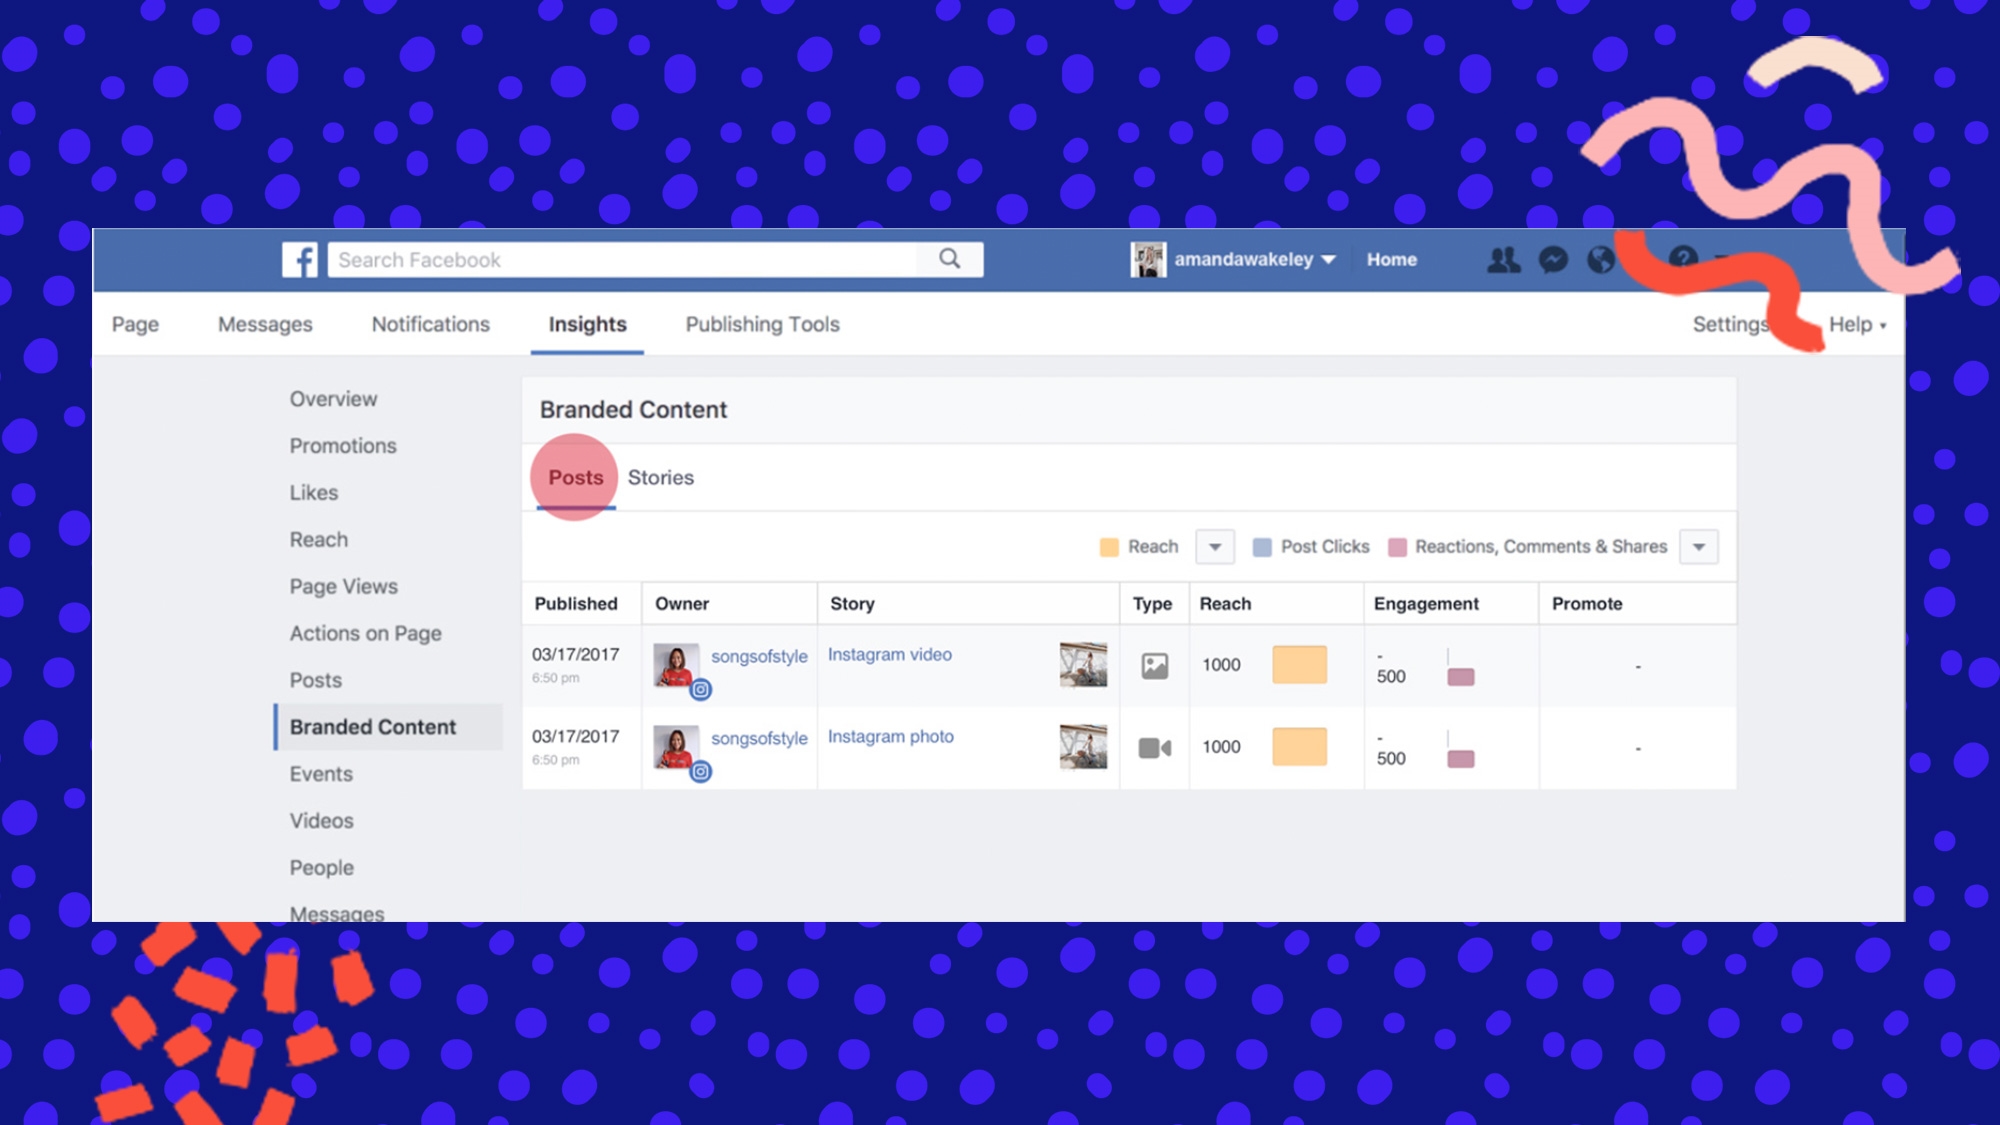2000x1125 pixels.
Task: Click amandawakeley profile picture in header
Action: tap(1148, 260)
